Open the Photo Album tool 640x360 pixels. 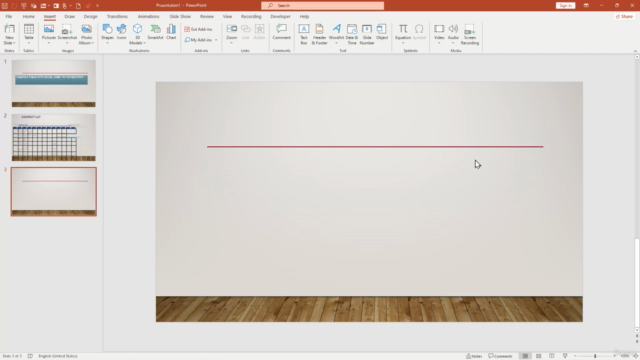(x=87, y=34)
